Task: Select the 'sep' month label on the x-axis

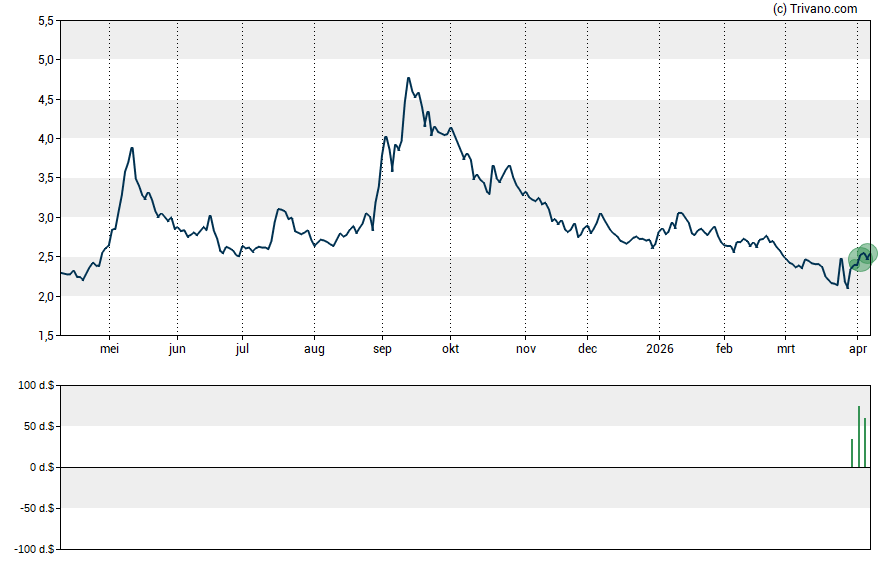Action: [382, 349]
